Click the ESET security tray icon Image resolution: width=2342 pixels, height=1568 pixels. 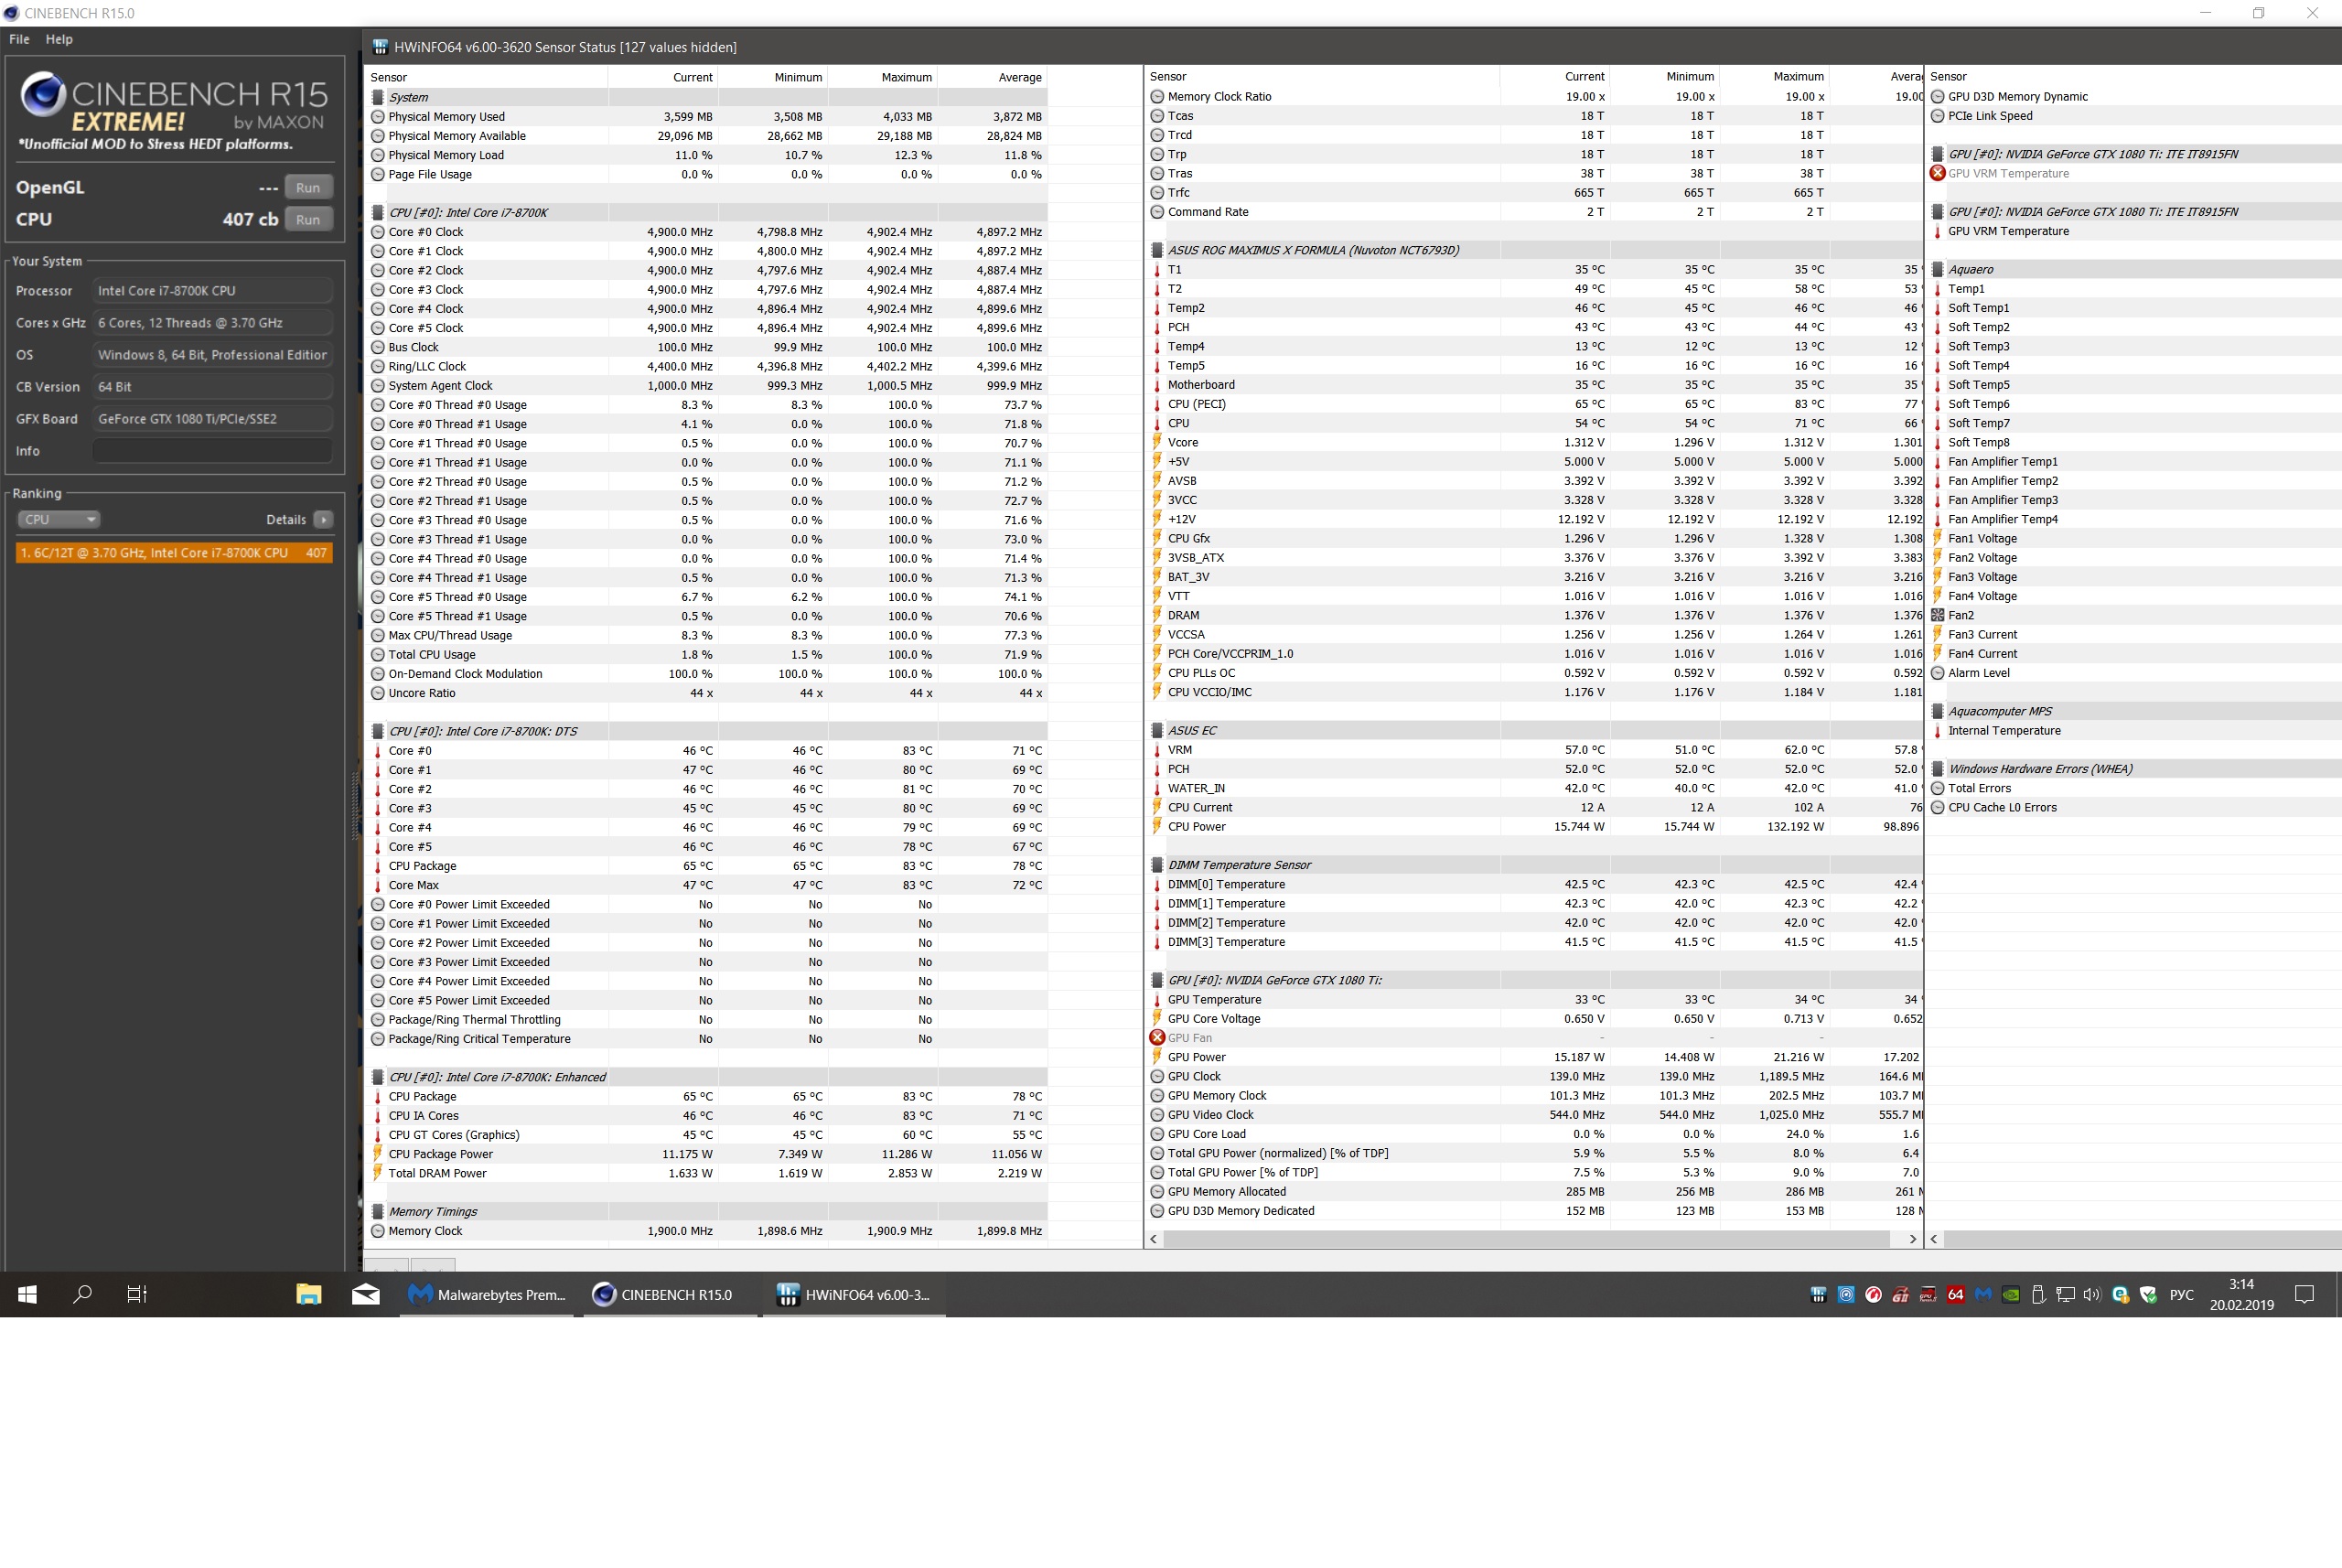pos(2120,1294)
